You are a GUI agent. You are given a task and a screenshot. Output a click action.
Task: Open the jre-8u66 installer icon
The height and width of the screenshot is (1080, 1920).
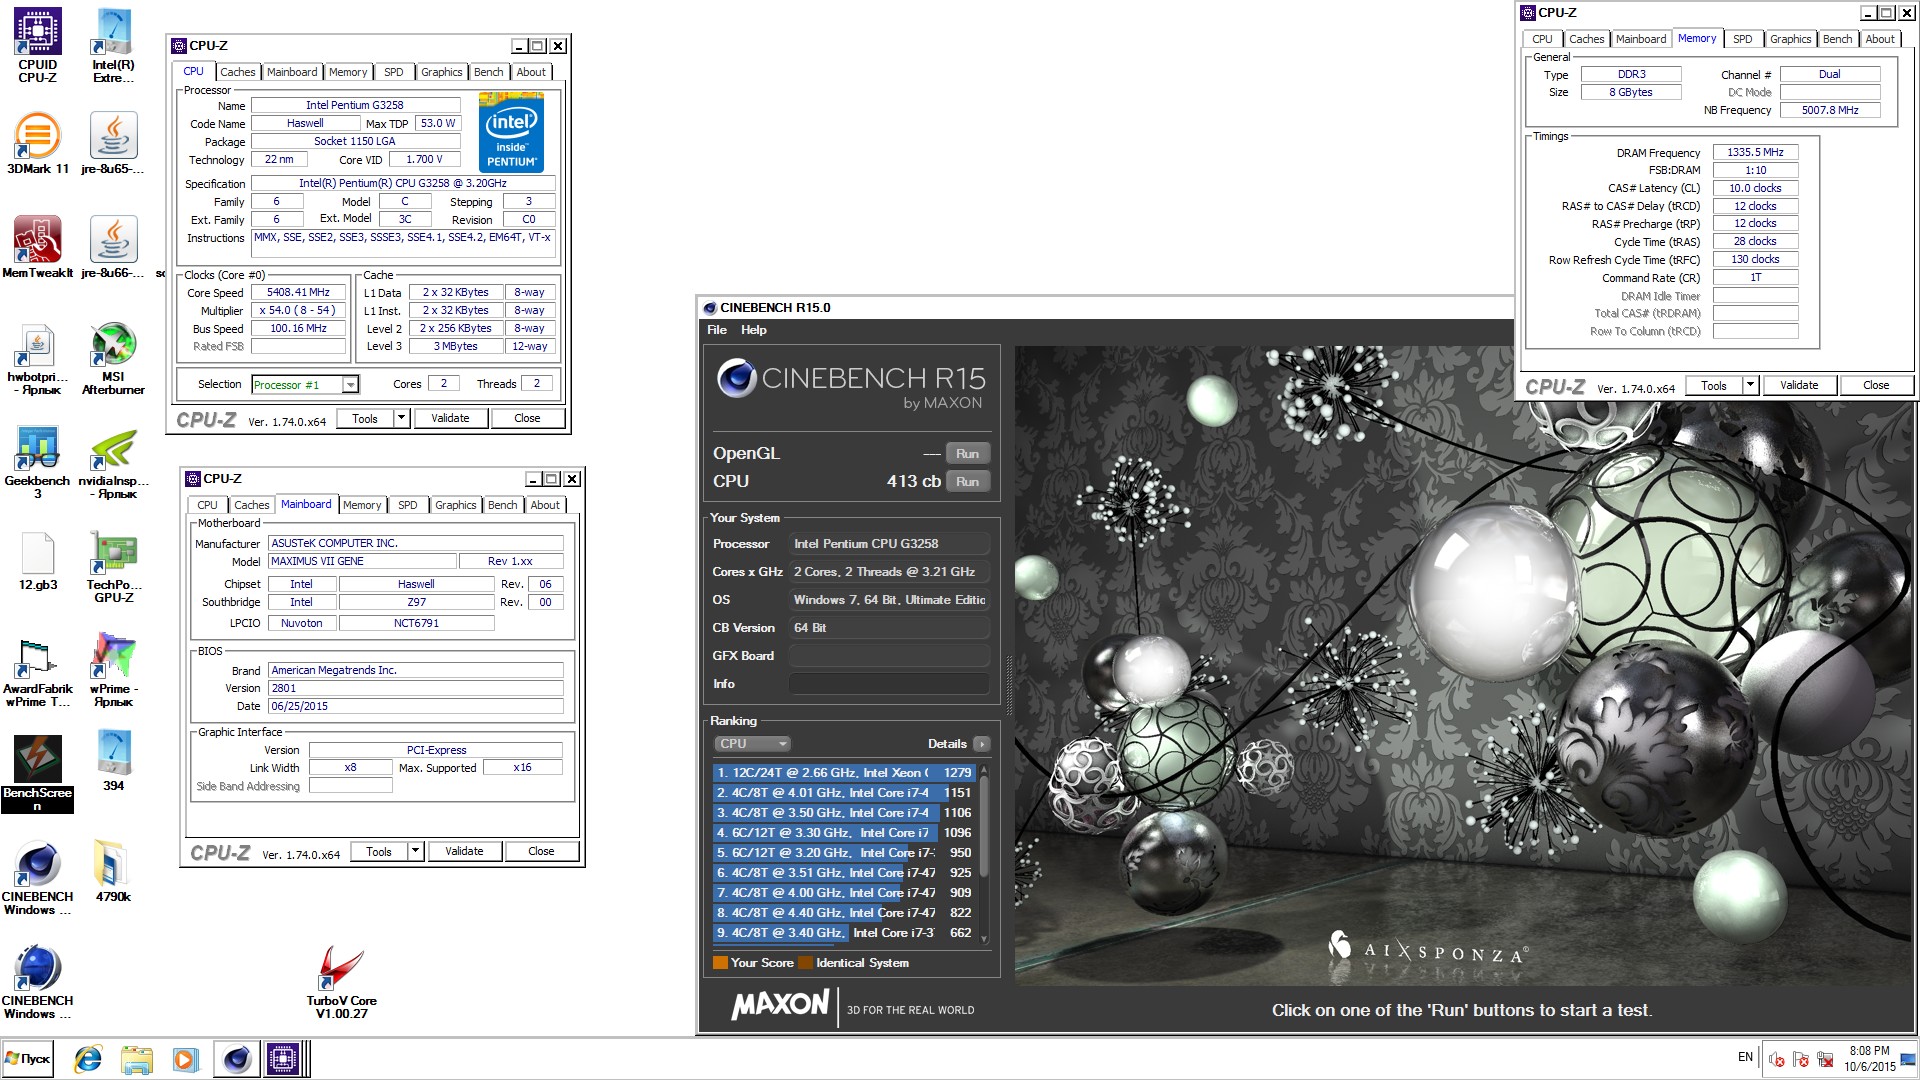tap(113, 247)
